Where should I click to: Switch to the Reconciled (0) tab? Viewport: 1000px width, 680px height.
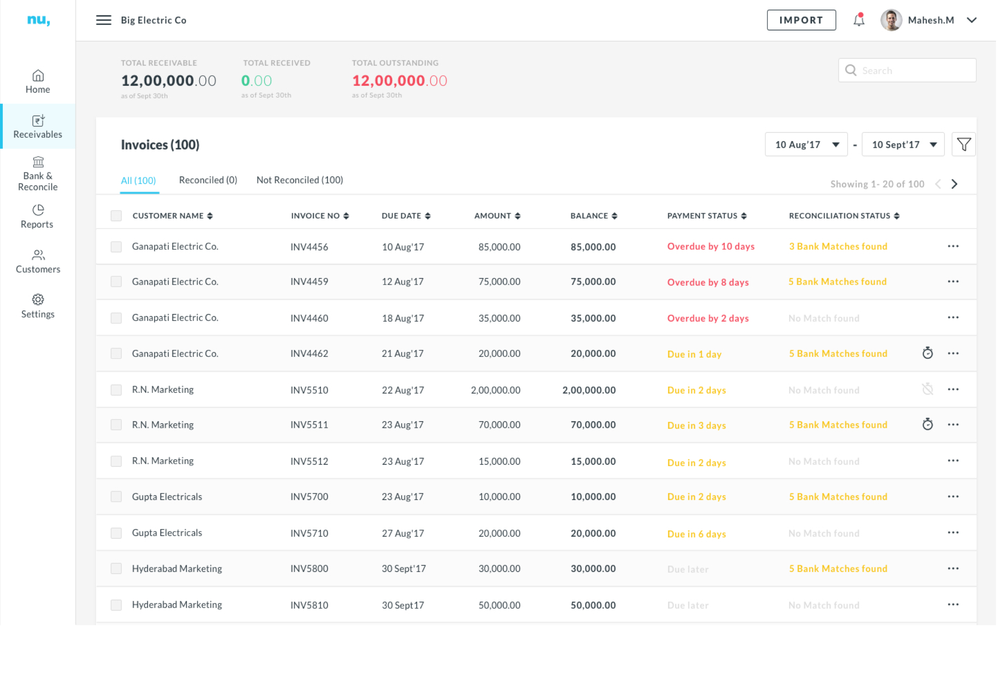click(208, 180)
